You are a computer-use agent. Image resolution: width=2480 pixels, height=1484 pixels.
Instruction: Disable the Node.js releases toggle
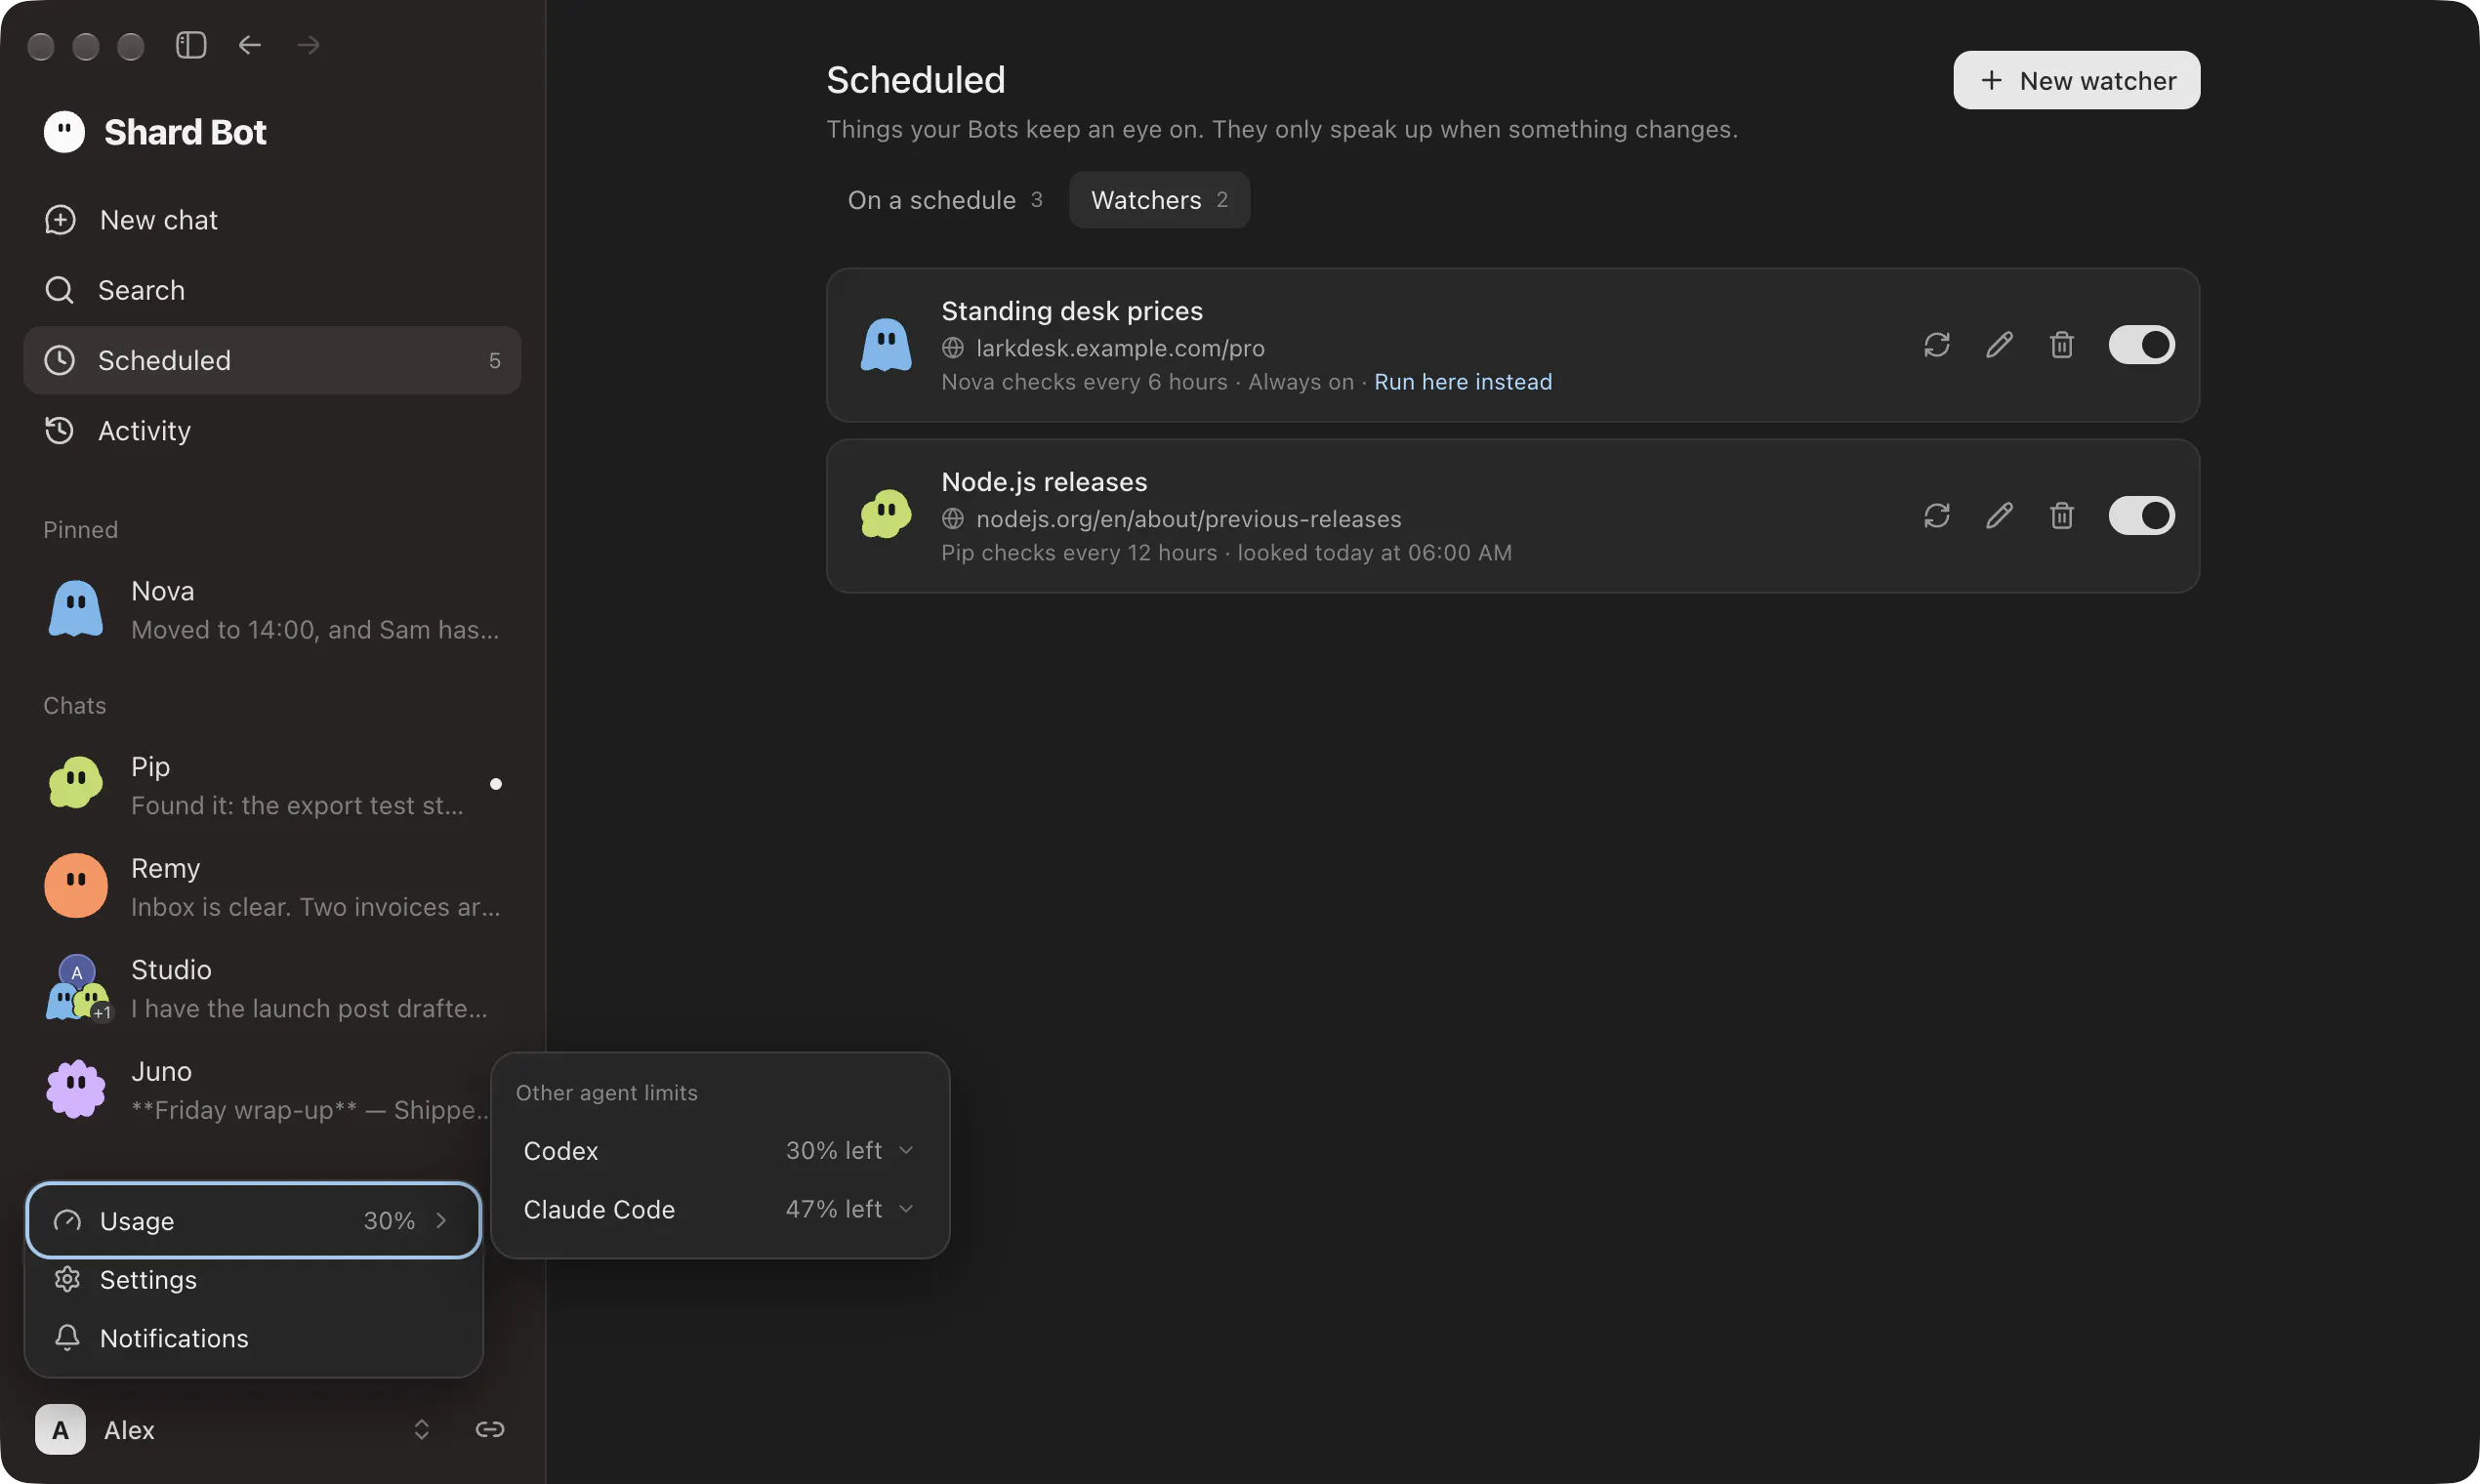(2141, 516)
